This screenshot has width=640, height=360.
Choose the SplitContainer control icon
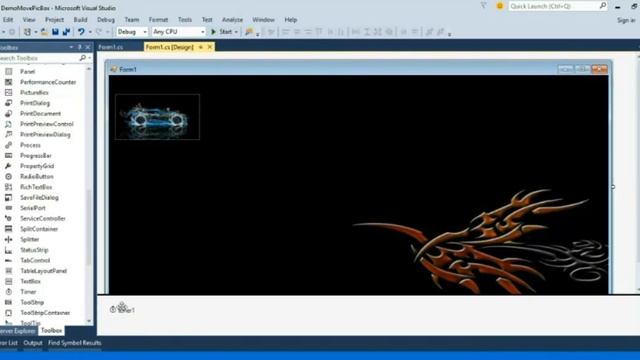pyautogui.click(x=9, y=229)
